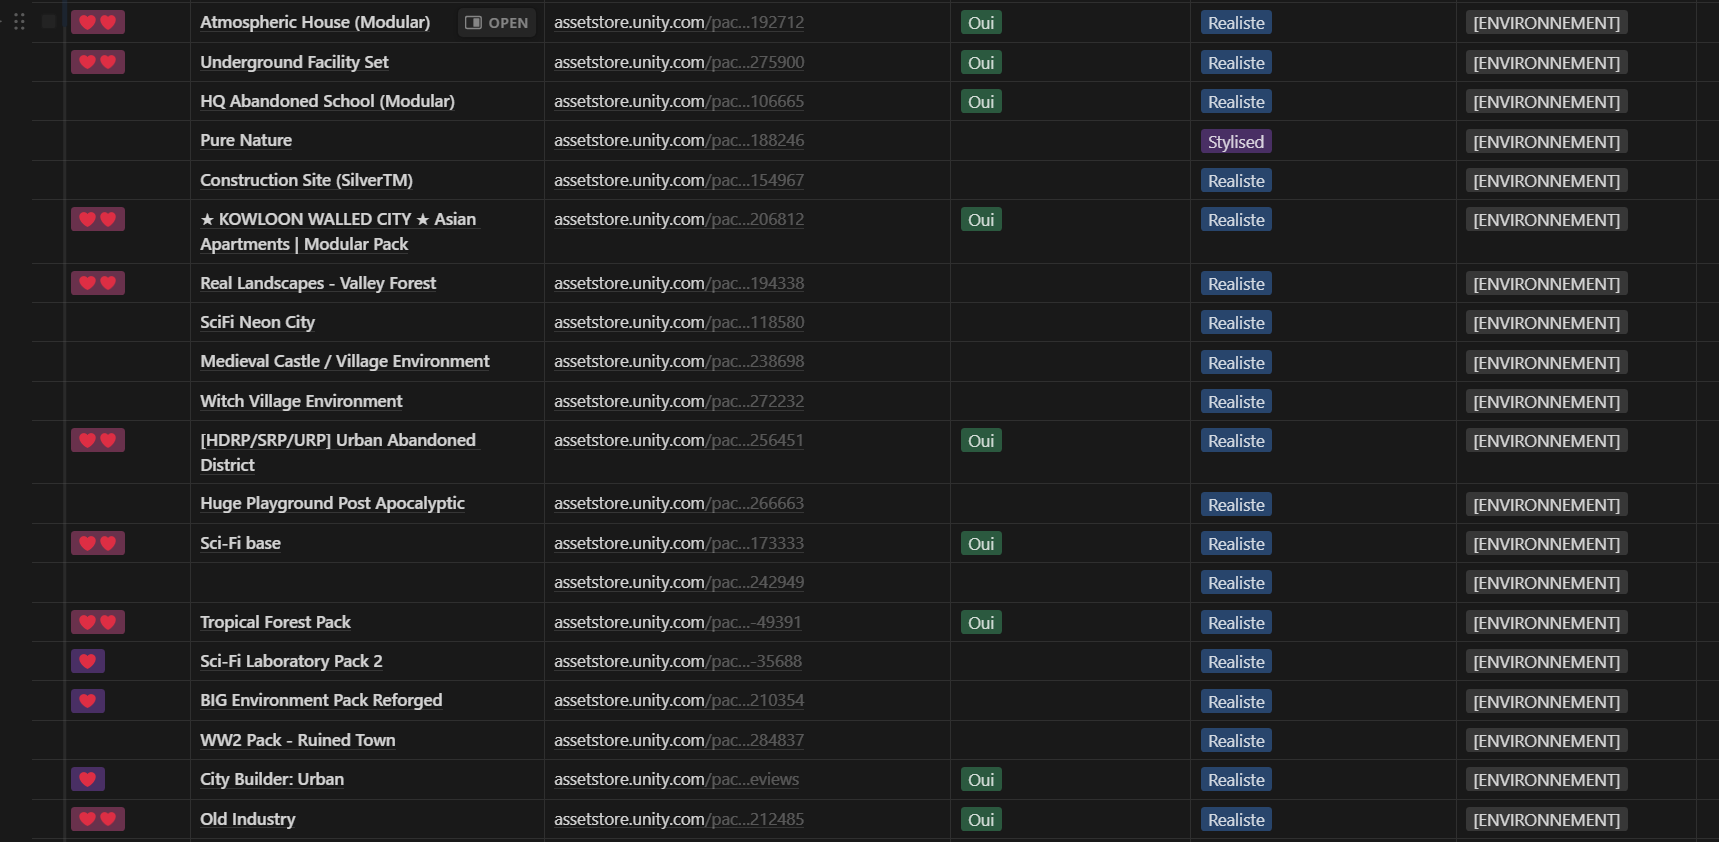Select the Realiste tag in Construction Site row
Viewport: 1719px width, 842px height.
click(x=1236, y=181)
